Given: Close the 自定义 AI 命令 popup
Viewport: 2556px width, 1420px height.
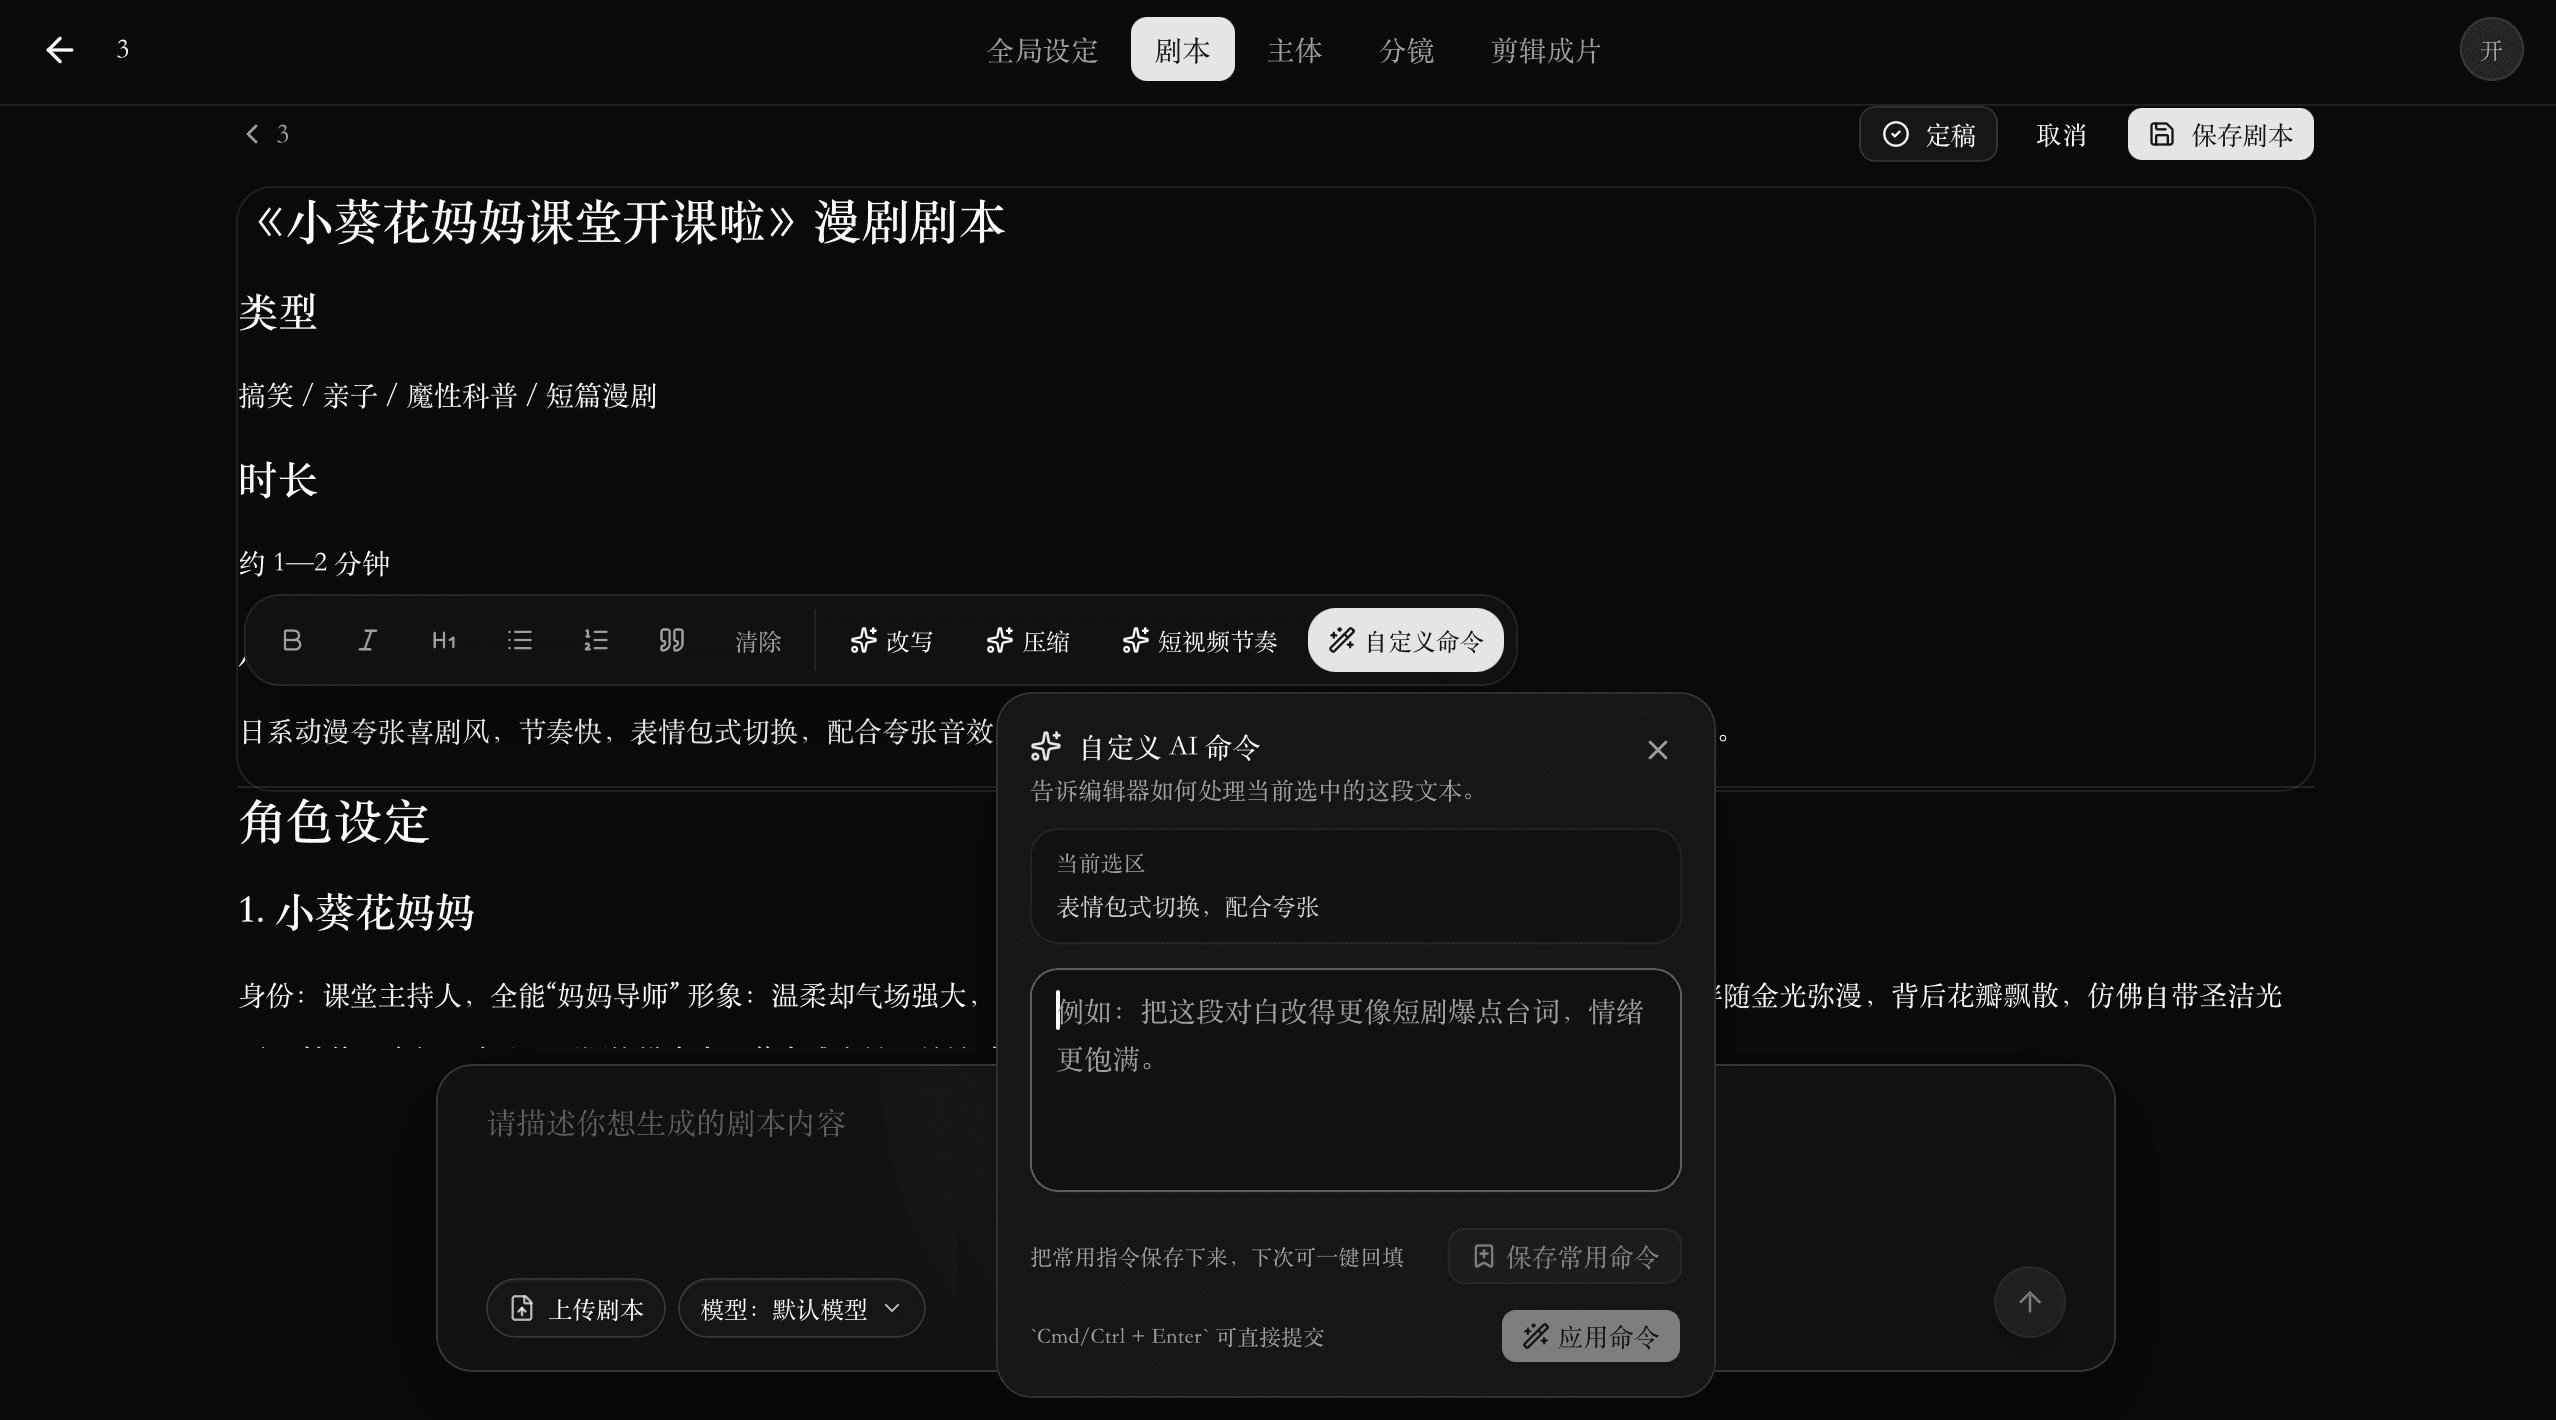Looking at the screenshot, I should (1657, 750).
